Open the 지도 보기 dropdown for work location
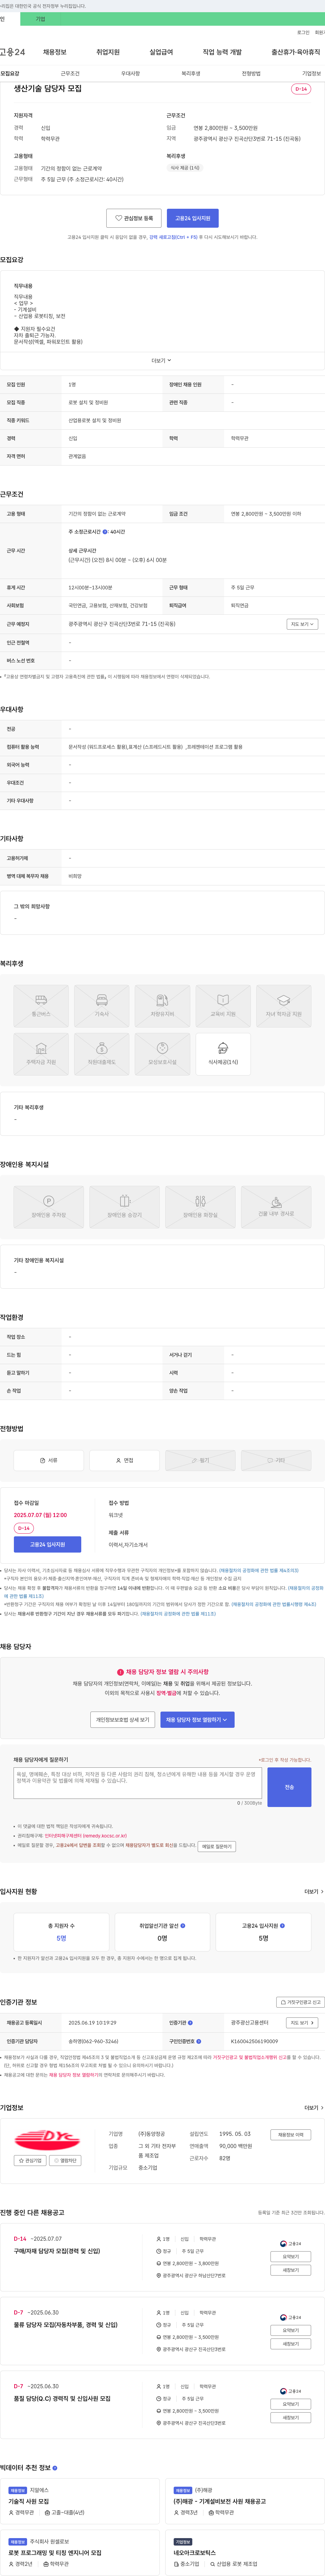 coord(302,624)
